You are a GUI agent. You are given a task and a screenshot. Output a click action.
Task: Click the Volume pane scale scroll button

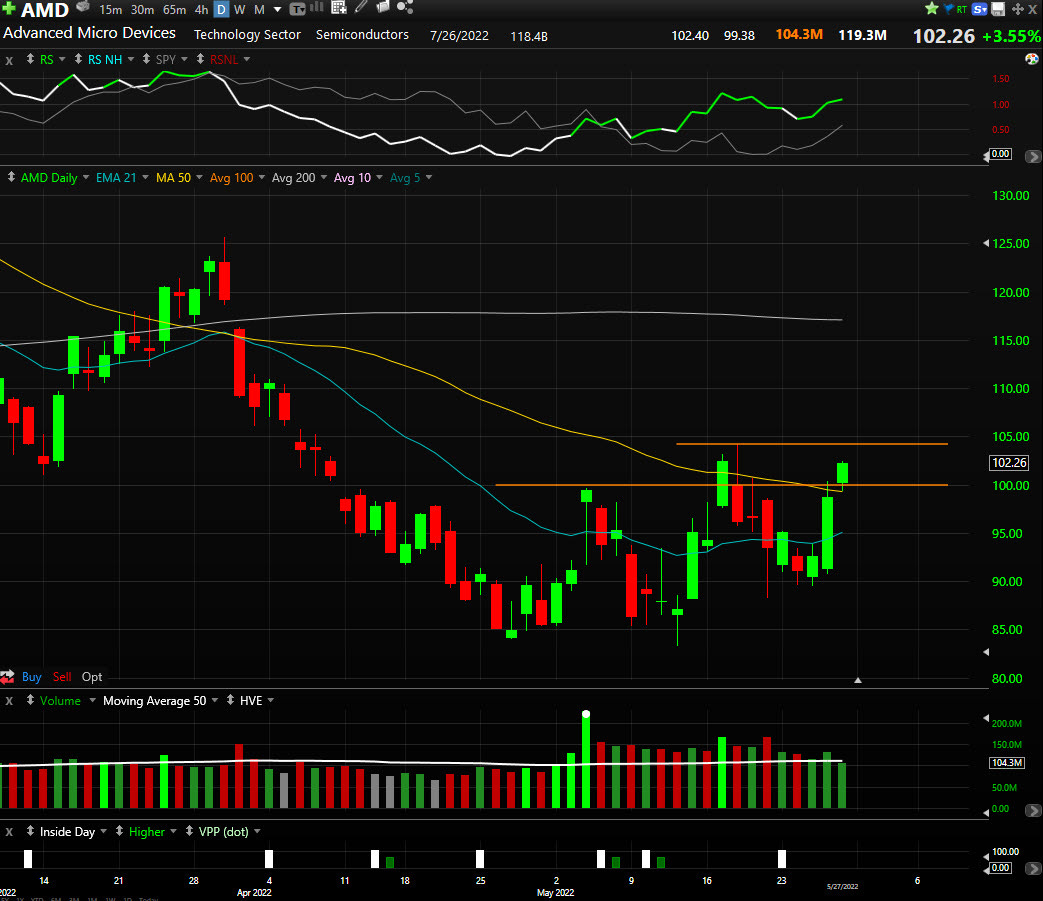[1032, 811]
